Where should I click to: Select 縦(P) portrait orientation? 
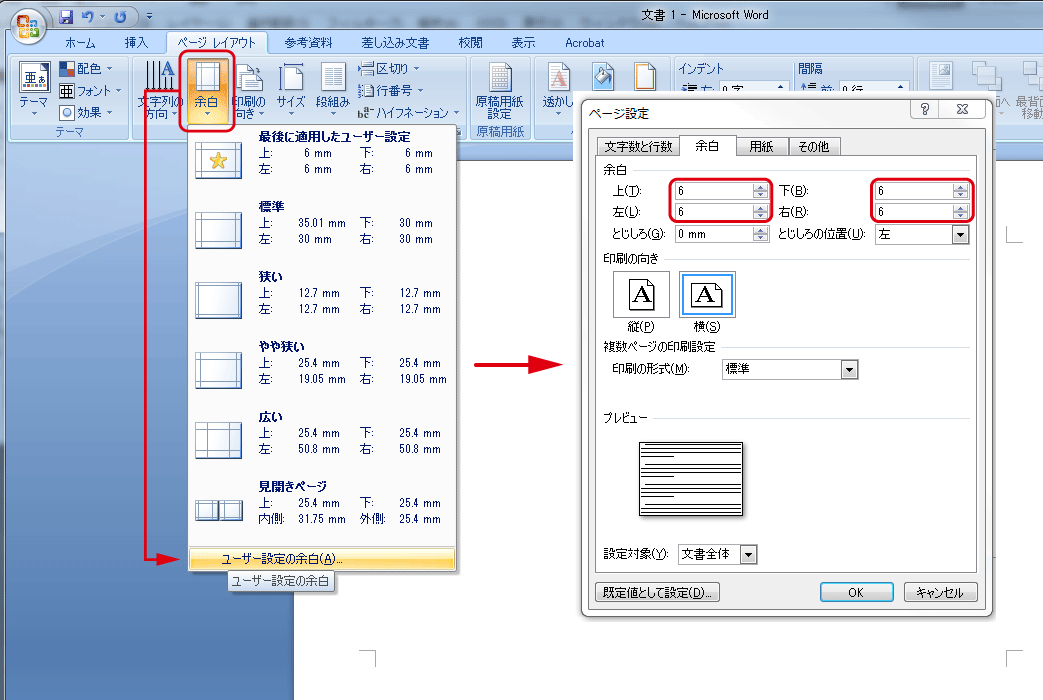pyautogui.click(x=641, y=294)
